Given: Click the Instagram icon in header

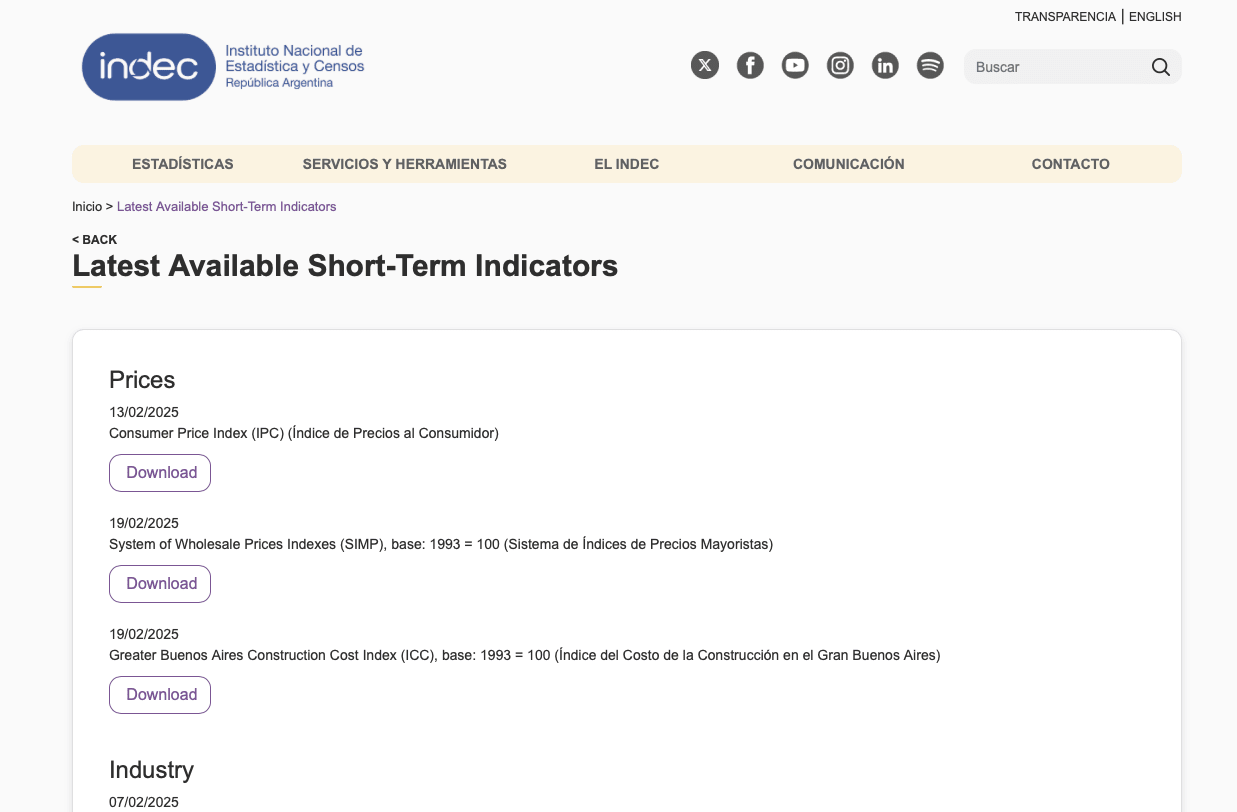Looking at the screenshot, I should pos(840,66).
